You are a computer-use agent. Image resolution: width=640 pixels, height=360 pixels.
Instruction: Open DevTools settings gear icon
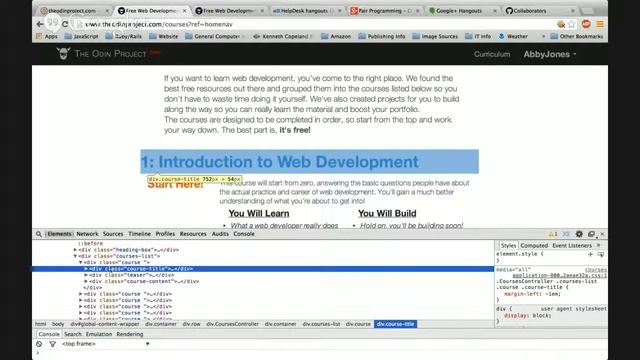click(579, 234)
